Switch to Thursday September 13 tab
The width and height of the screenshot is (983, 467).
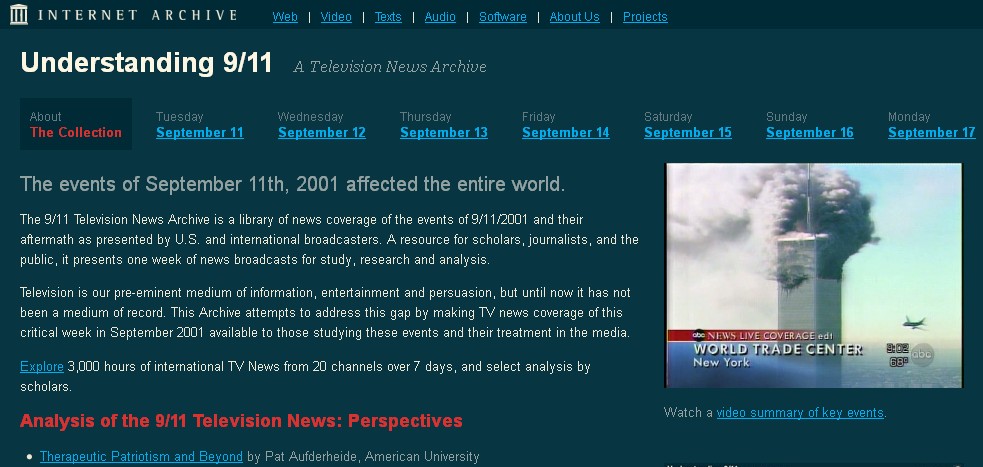point(444,132)
